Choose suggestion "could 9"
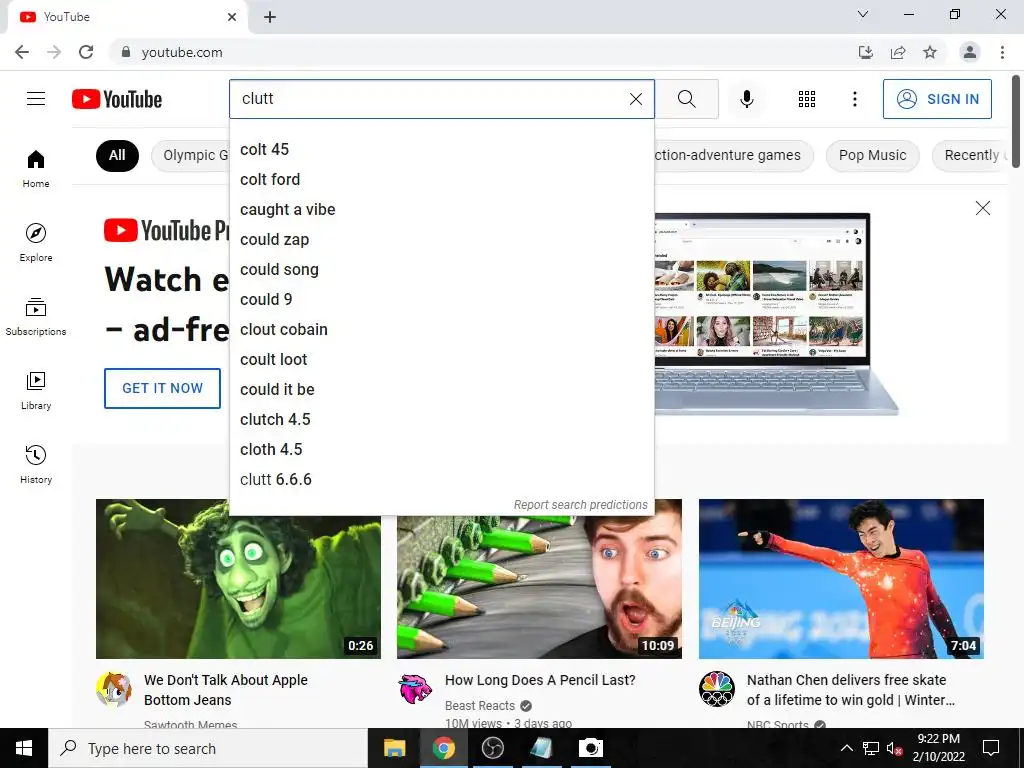This screenshot has height=768, width=1024. coord(441,300)
